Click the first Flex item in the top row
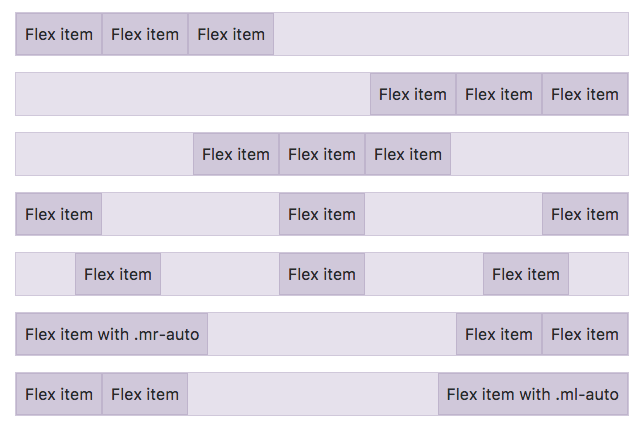 [59, 34]
